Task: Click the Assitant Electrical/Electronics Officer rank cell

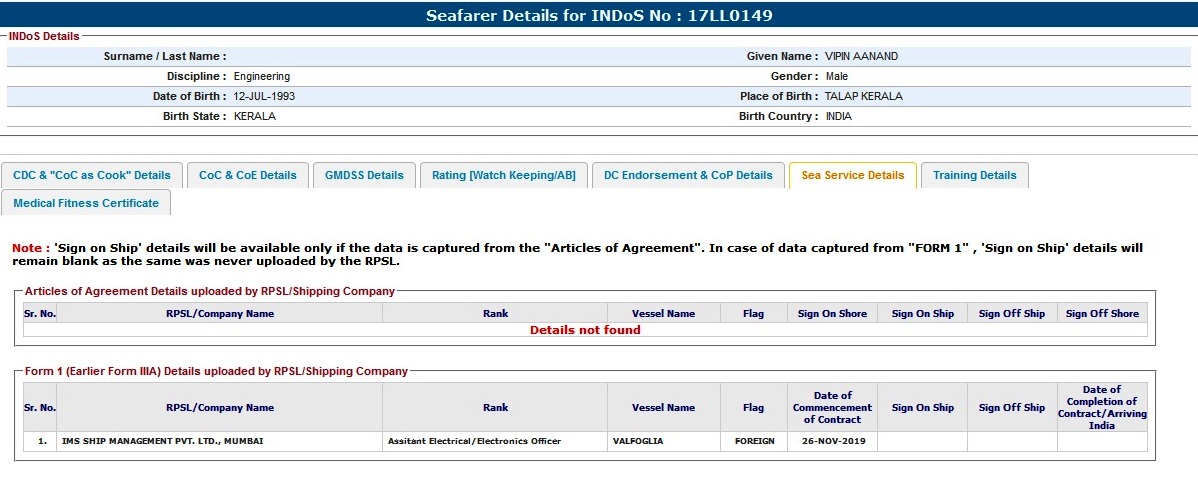Action: click(474, 441)
